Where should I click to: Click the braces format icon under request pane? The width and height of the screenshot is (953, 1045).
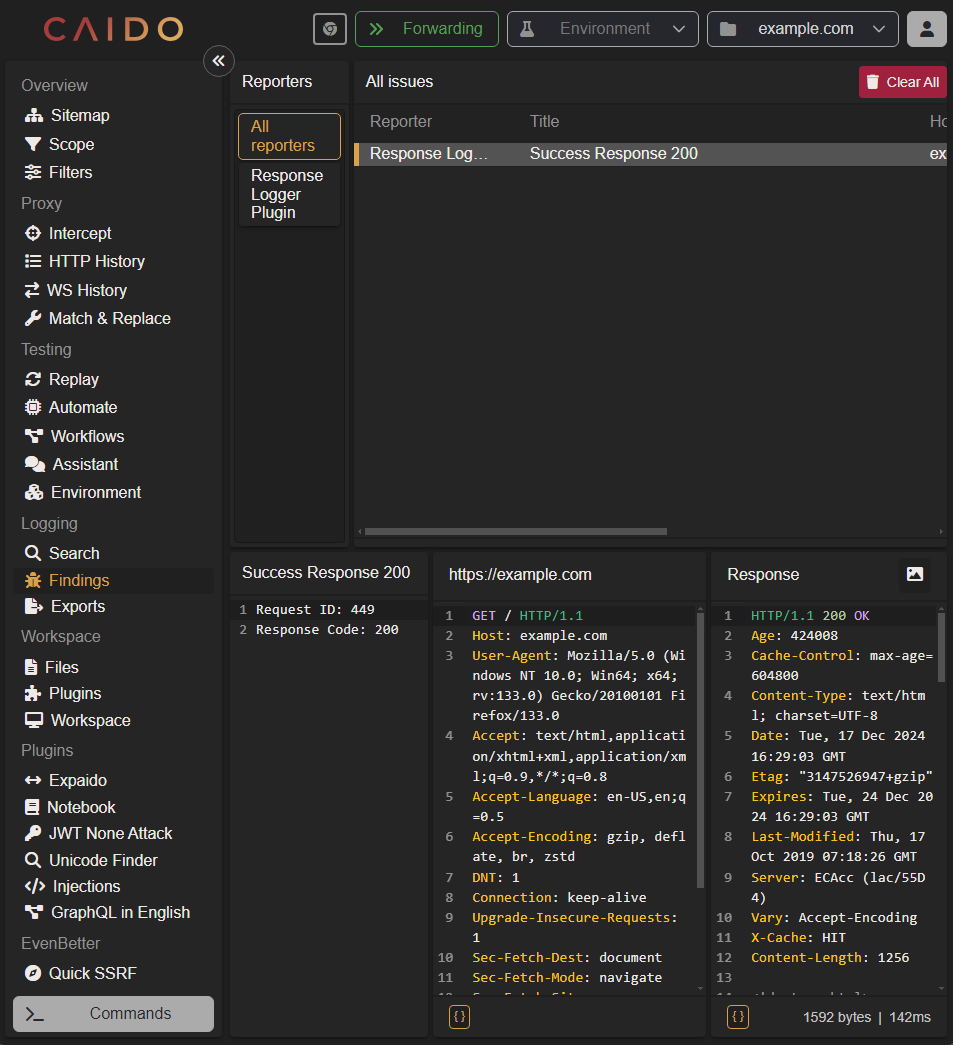point(460,1017)
